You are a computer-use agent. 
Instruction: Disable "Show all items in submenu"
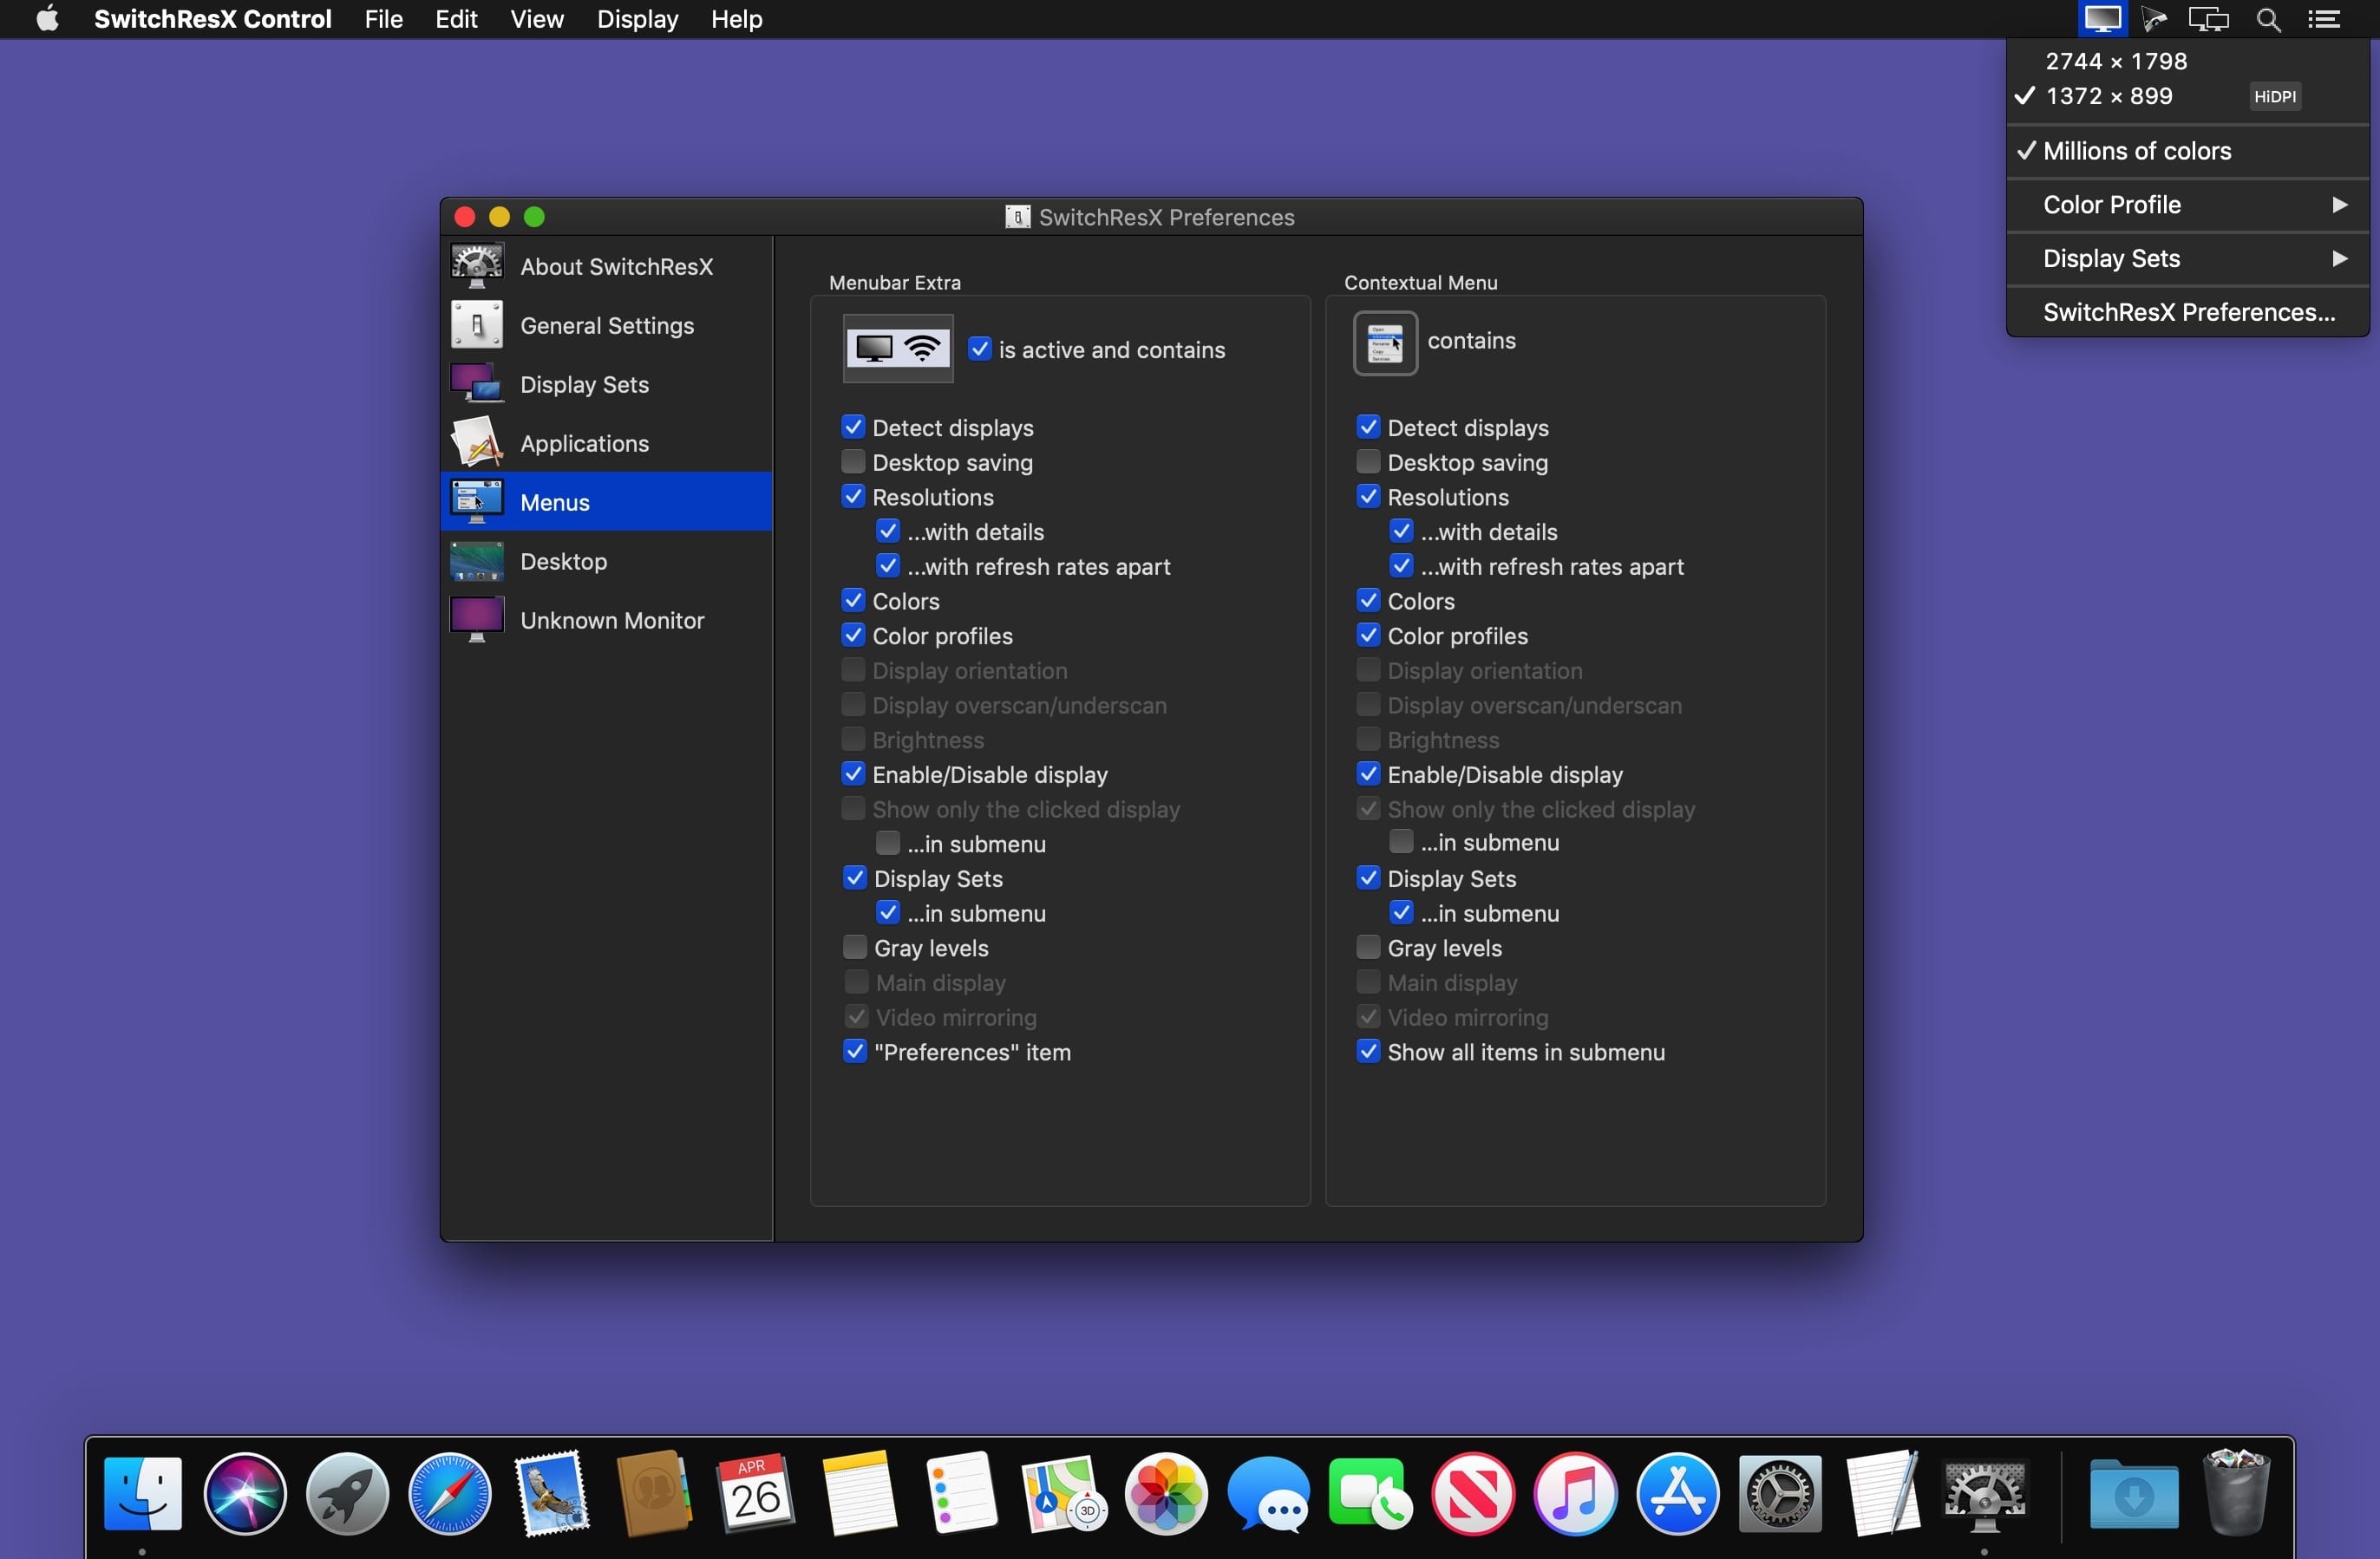coord(1368,1051)
